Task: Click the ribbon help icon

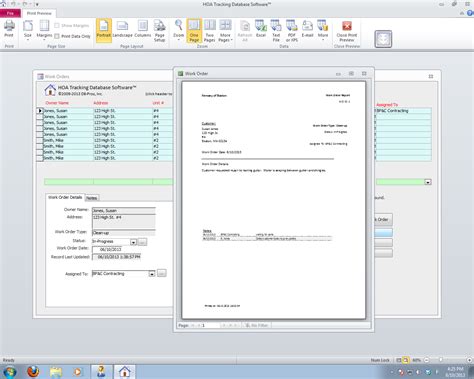Action: [x=470, y=13]
